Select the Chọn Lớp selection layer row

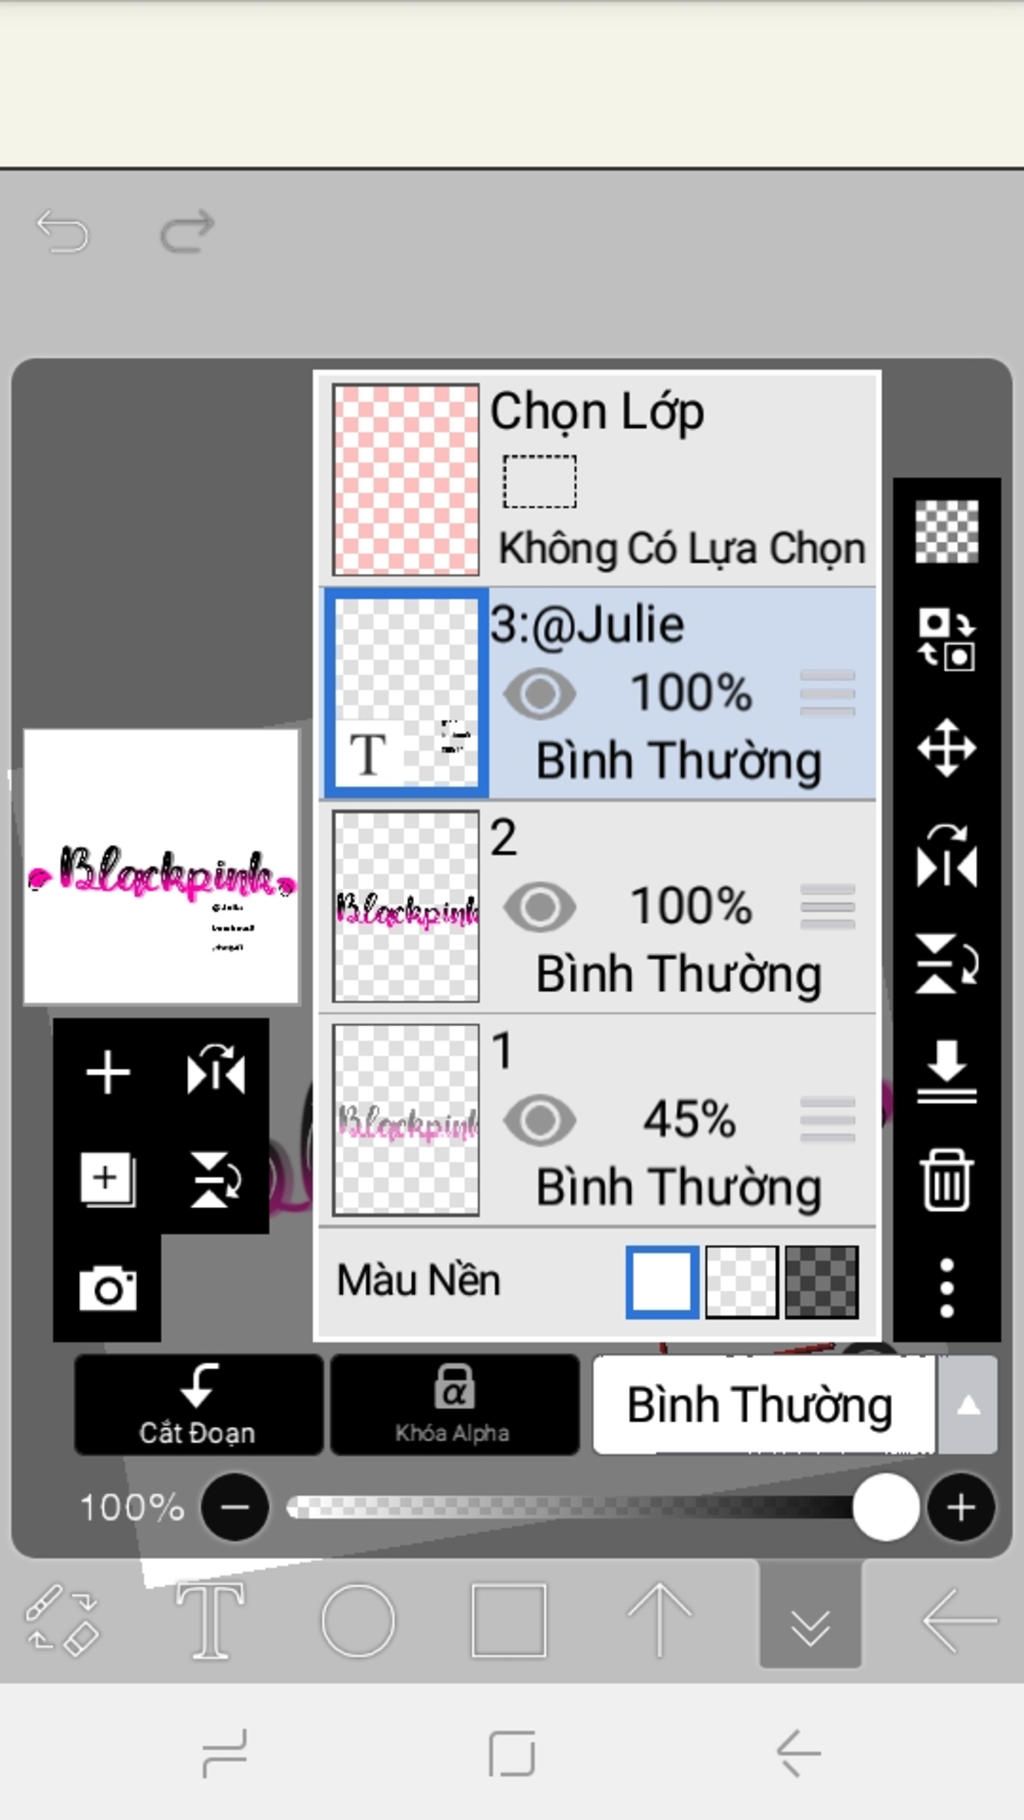[600, 478]
